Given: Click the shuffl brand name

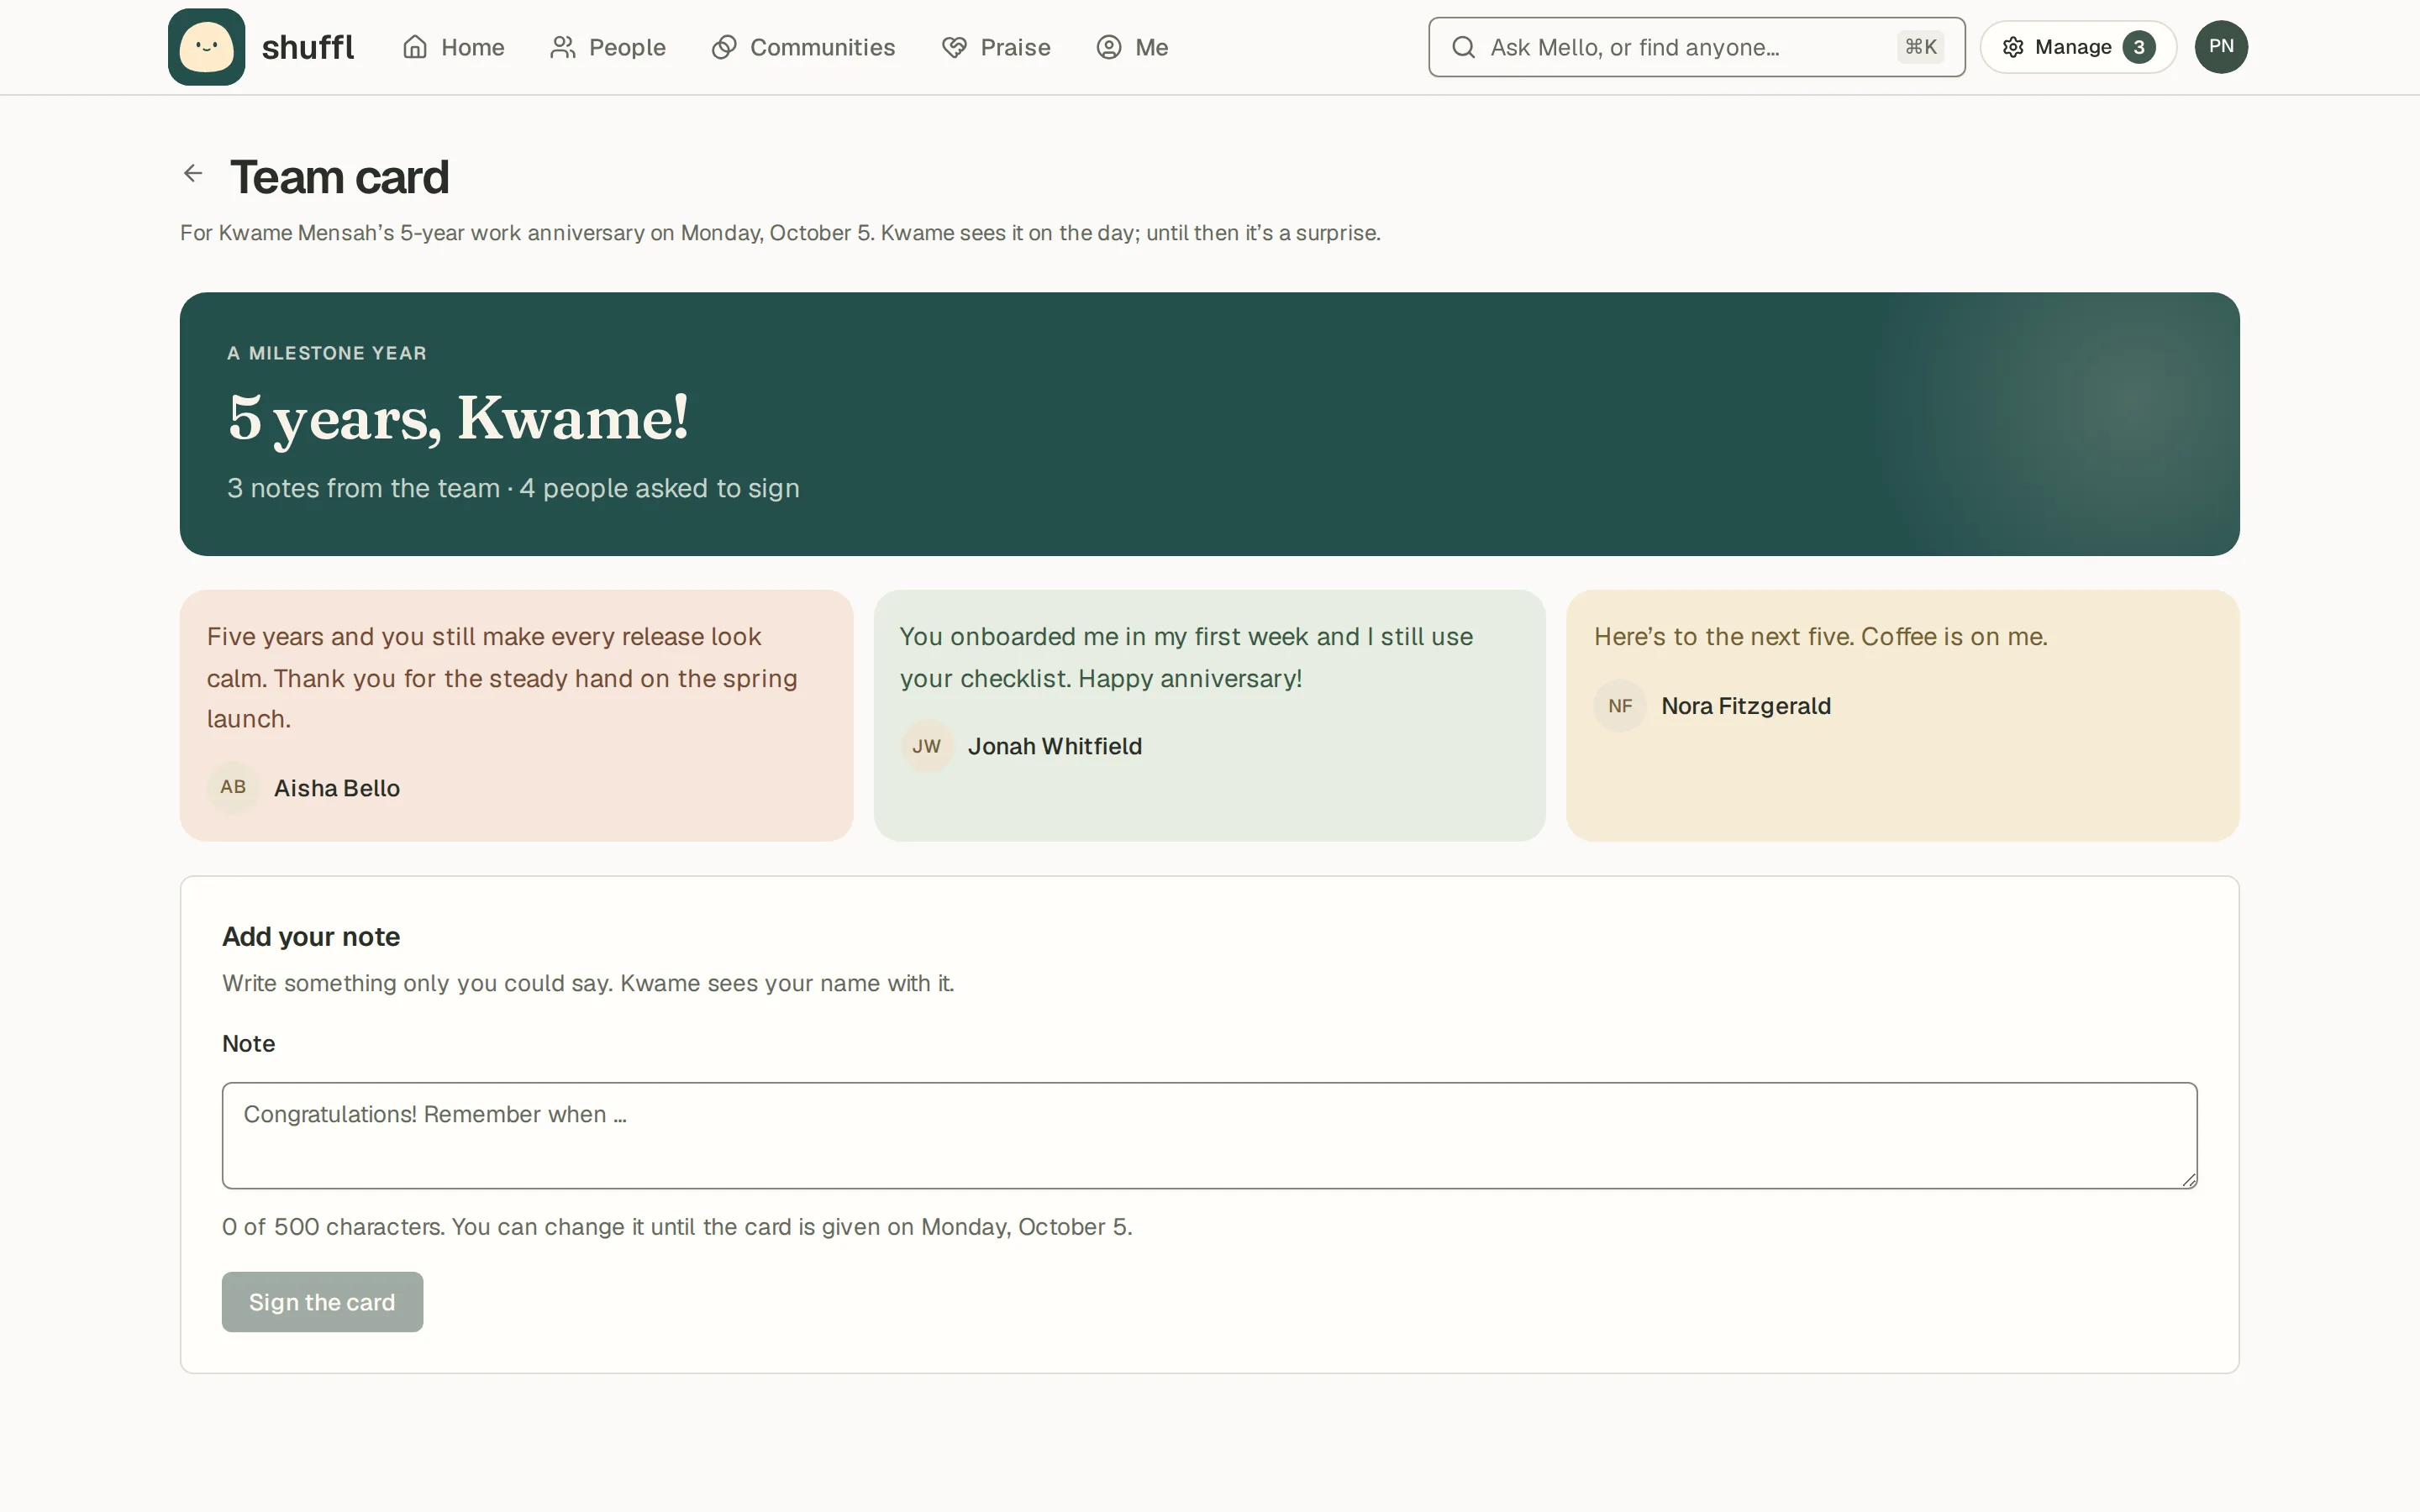Looking at the screenshot, I should pos(307,47).
